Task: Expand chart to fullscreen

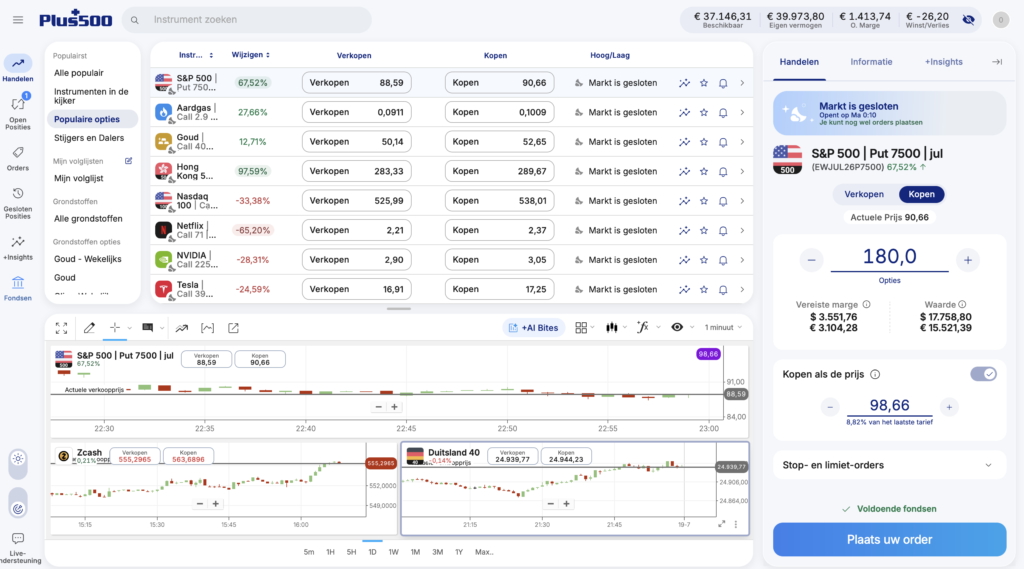Action: 61,328
